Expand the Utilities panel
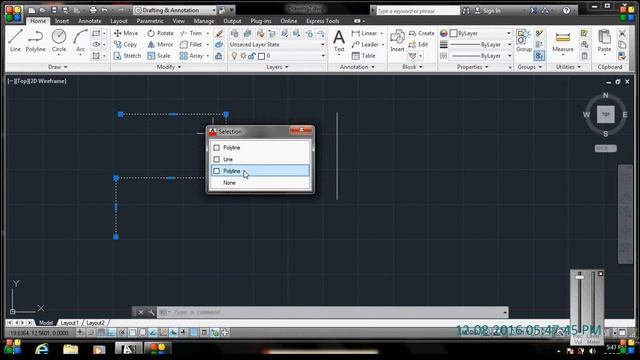640x360 pixels. (568, 67)
